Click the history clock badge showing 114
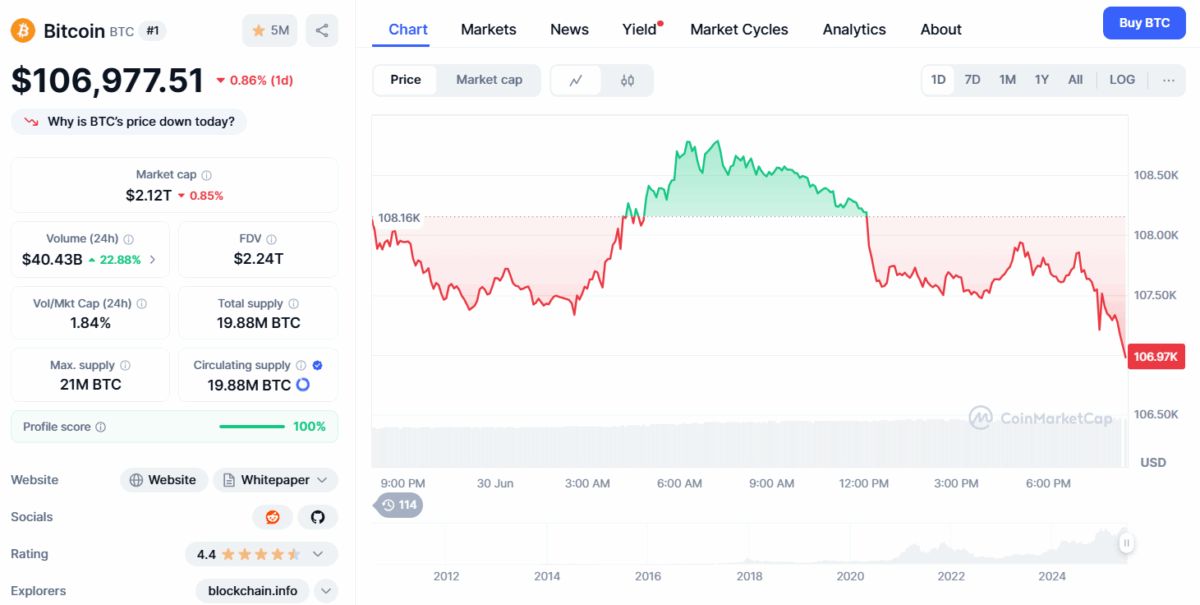The height and width of the screenshot is (605, 1200). [398, 505]
